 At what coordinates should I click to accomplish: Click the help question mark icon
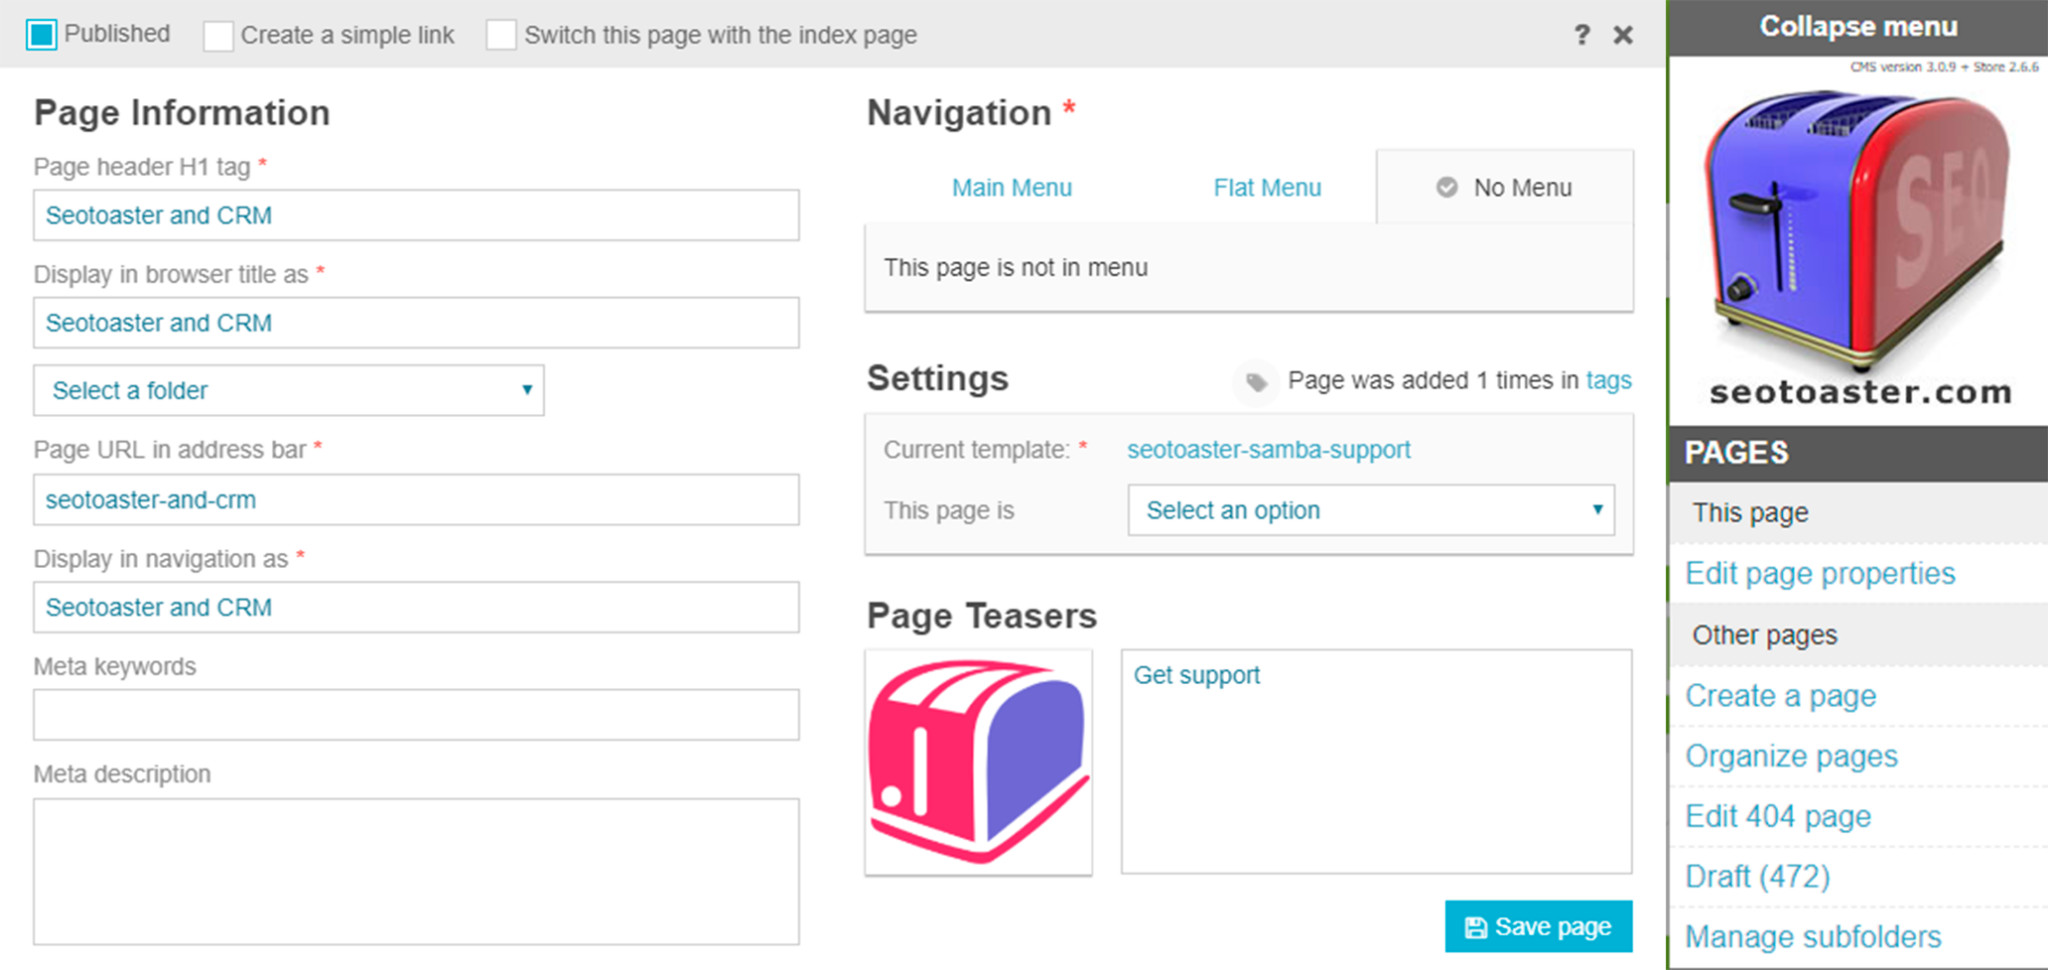coord(1583,34)
